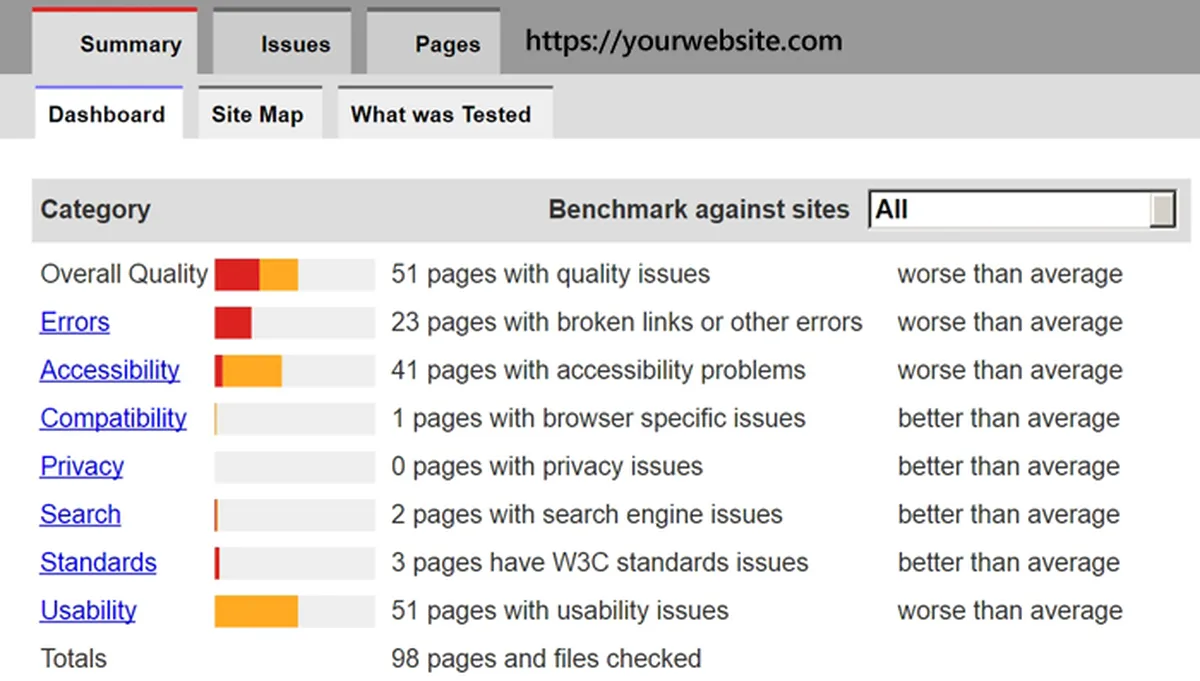Click the https://yourwebsite.com URL text
This screenshot has height=681, width=1200.
click(684, 41)
